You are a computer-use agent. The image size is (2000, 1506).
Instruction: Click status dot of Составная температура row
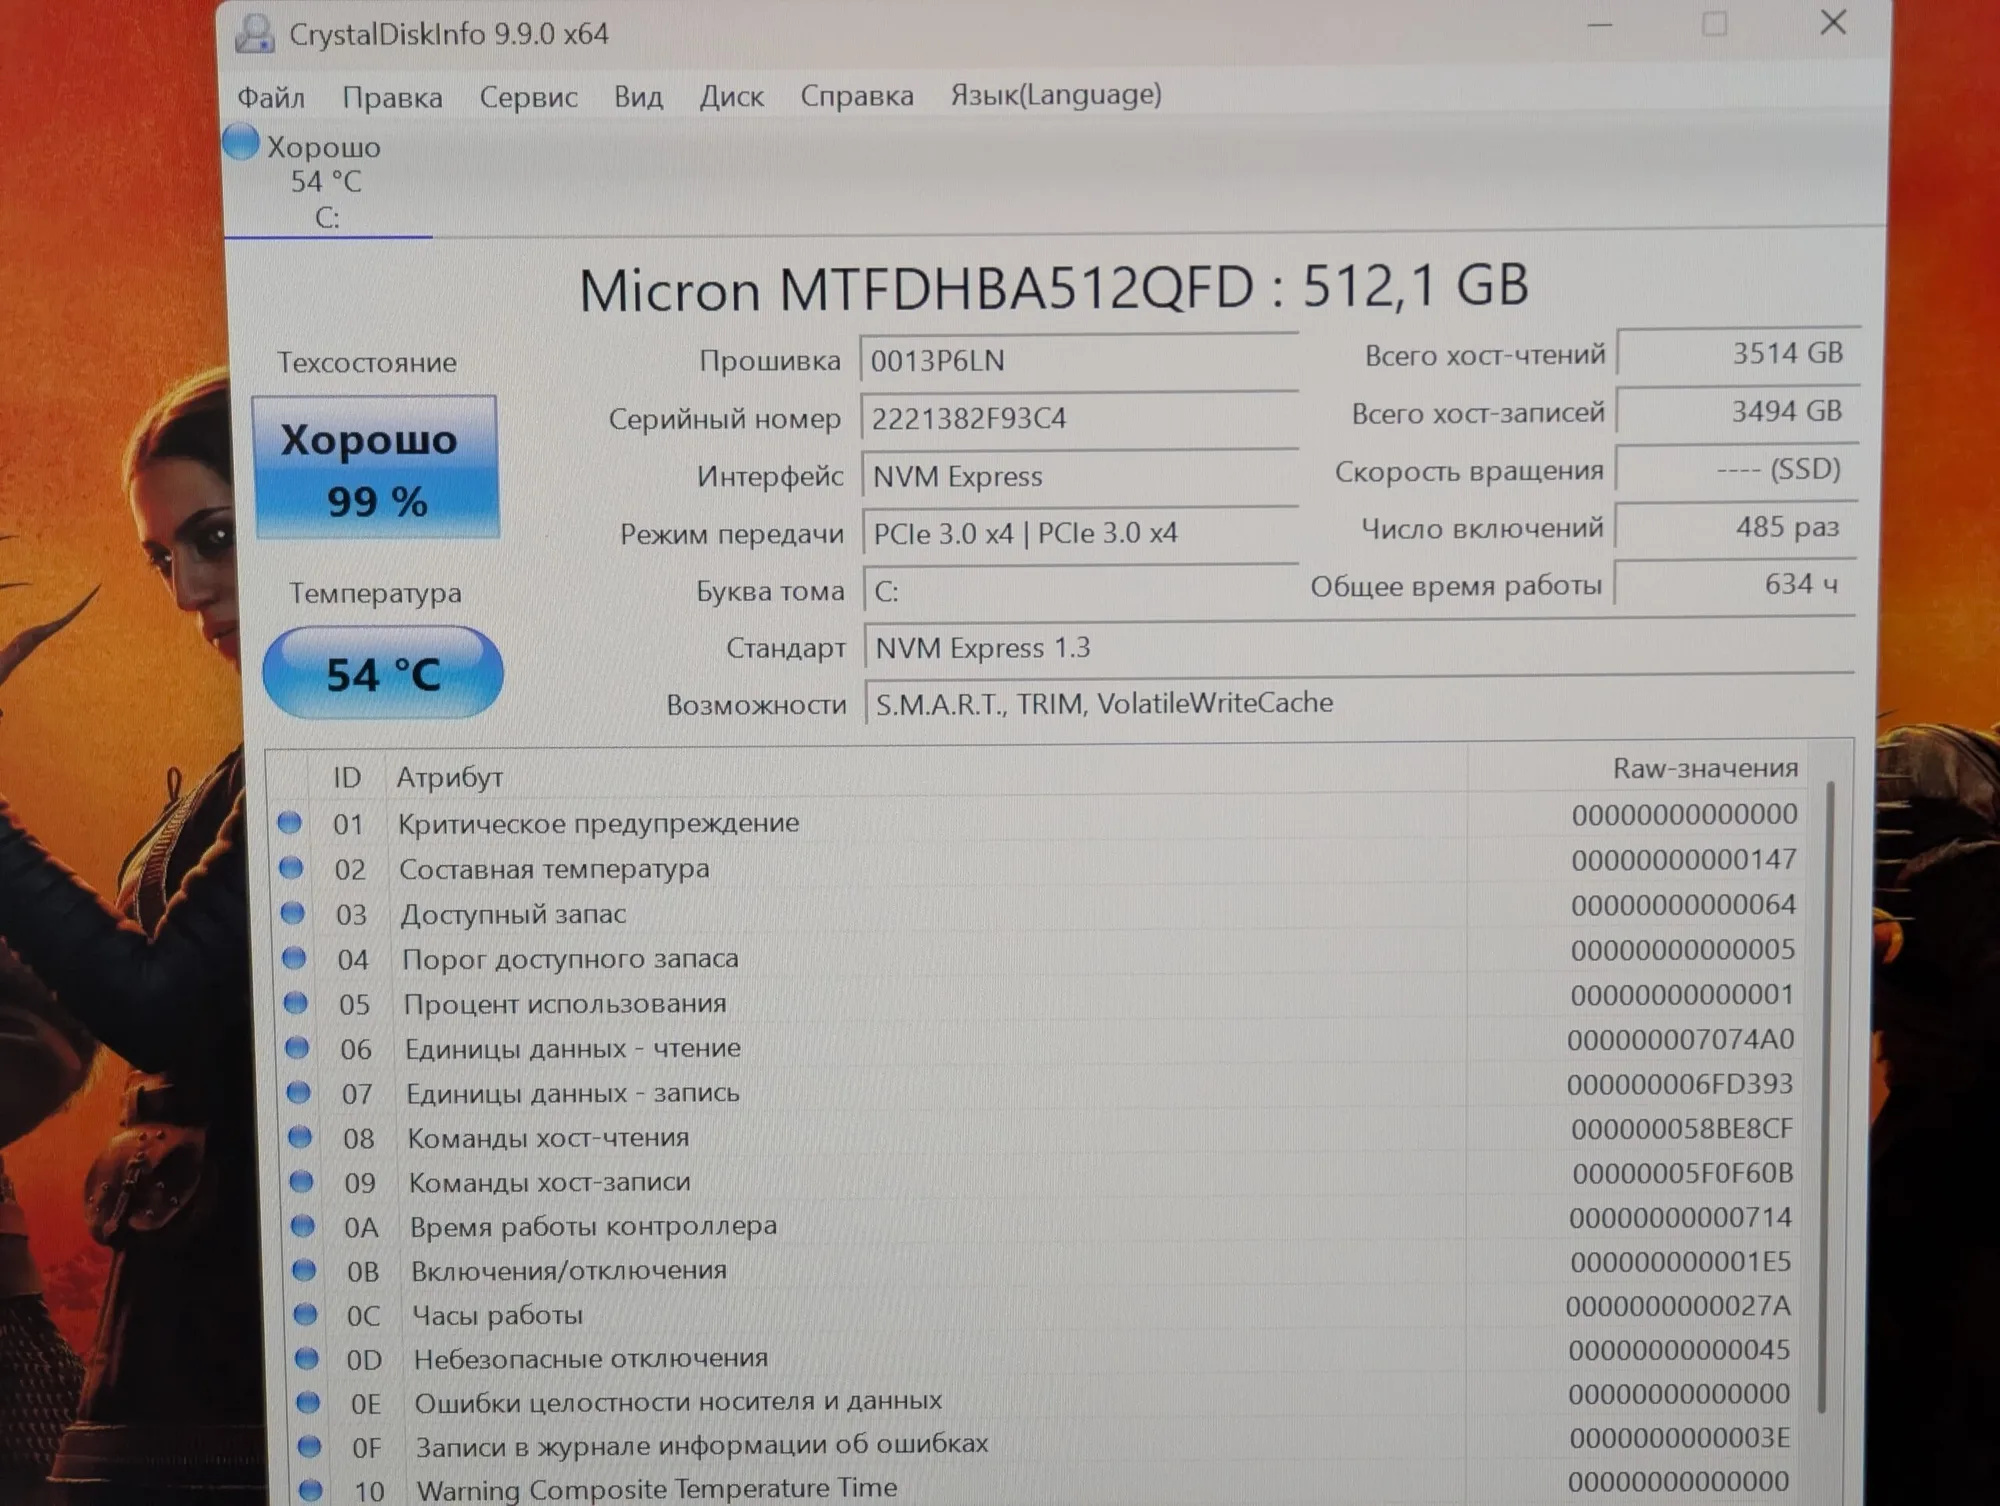pyautogui.click(x=291, y=868)
